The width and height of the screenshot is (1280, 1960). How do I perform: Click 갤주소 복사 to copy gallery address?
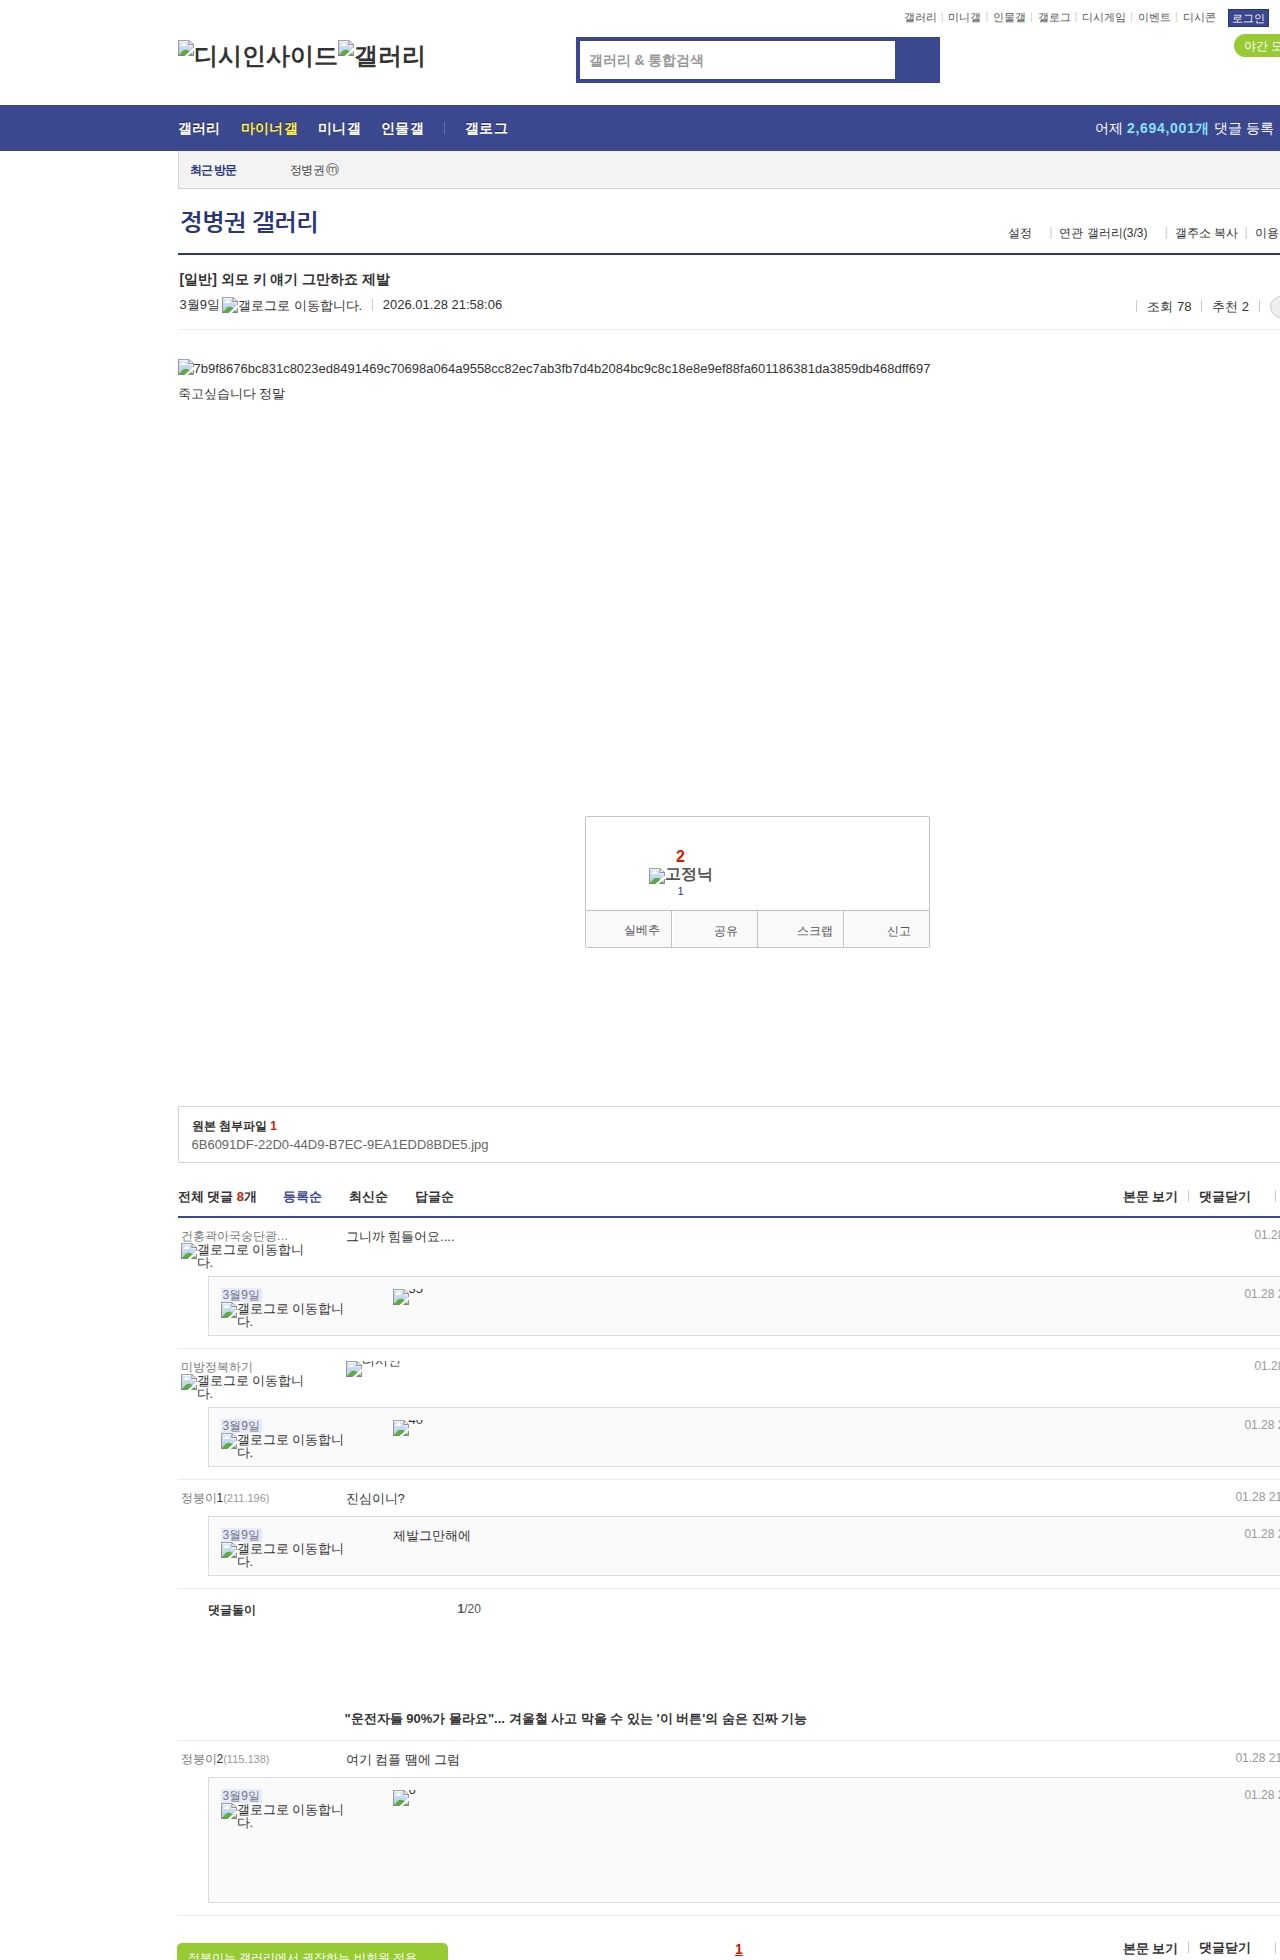point(1206,233)
